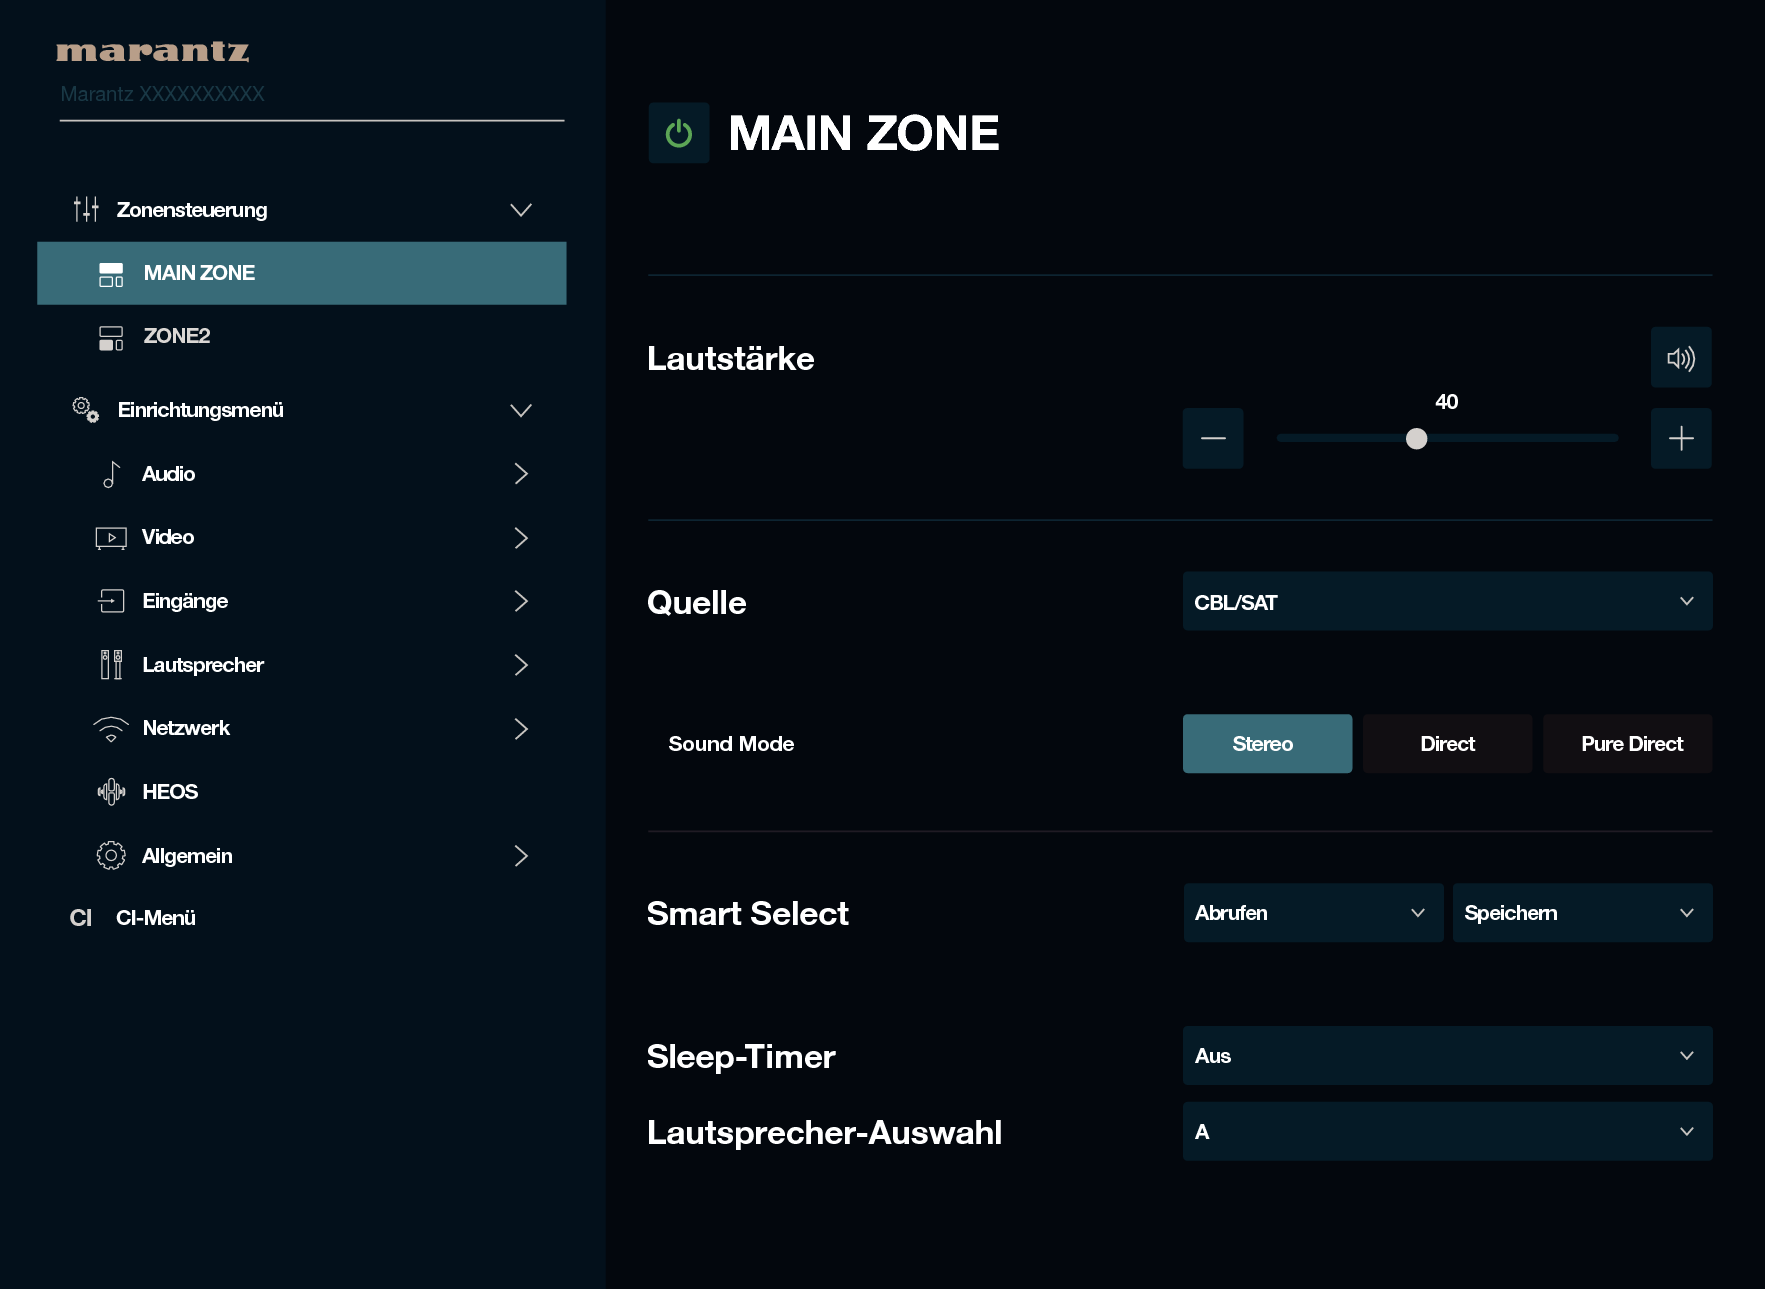
Task: Click the Lautsprecher speaker icon
Action: [111, 665]
